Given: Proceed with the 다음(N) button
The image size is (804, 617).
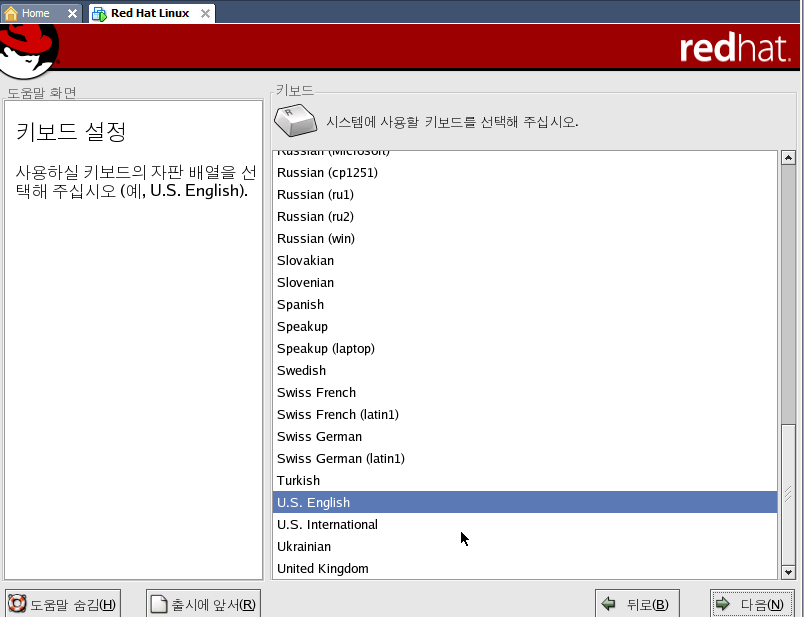Looking at the screenshot, I should point(752,604).
